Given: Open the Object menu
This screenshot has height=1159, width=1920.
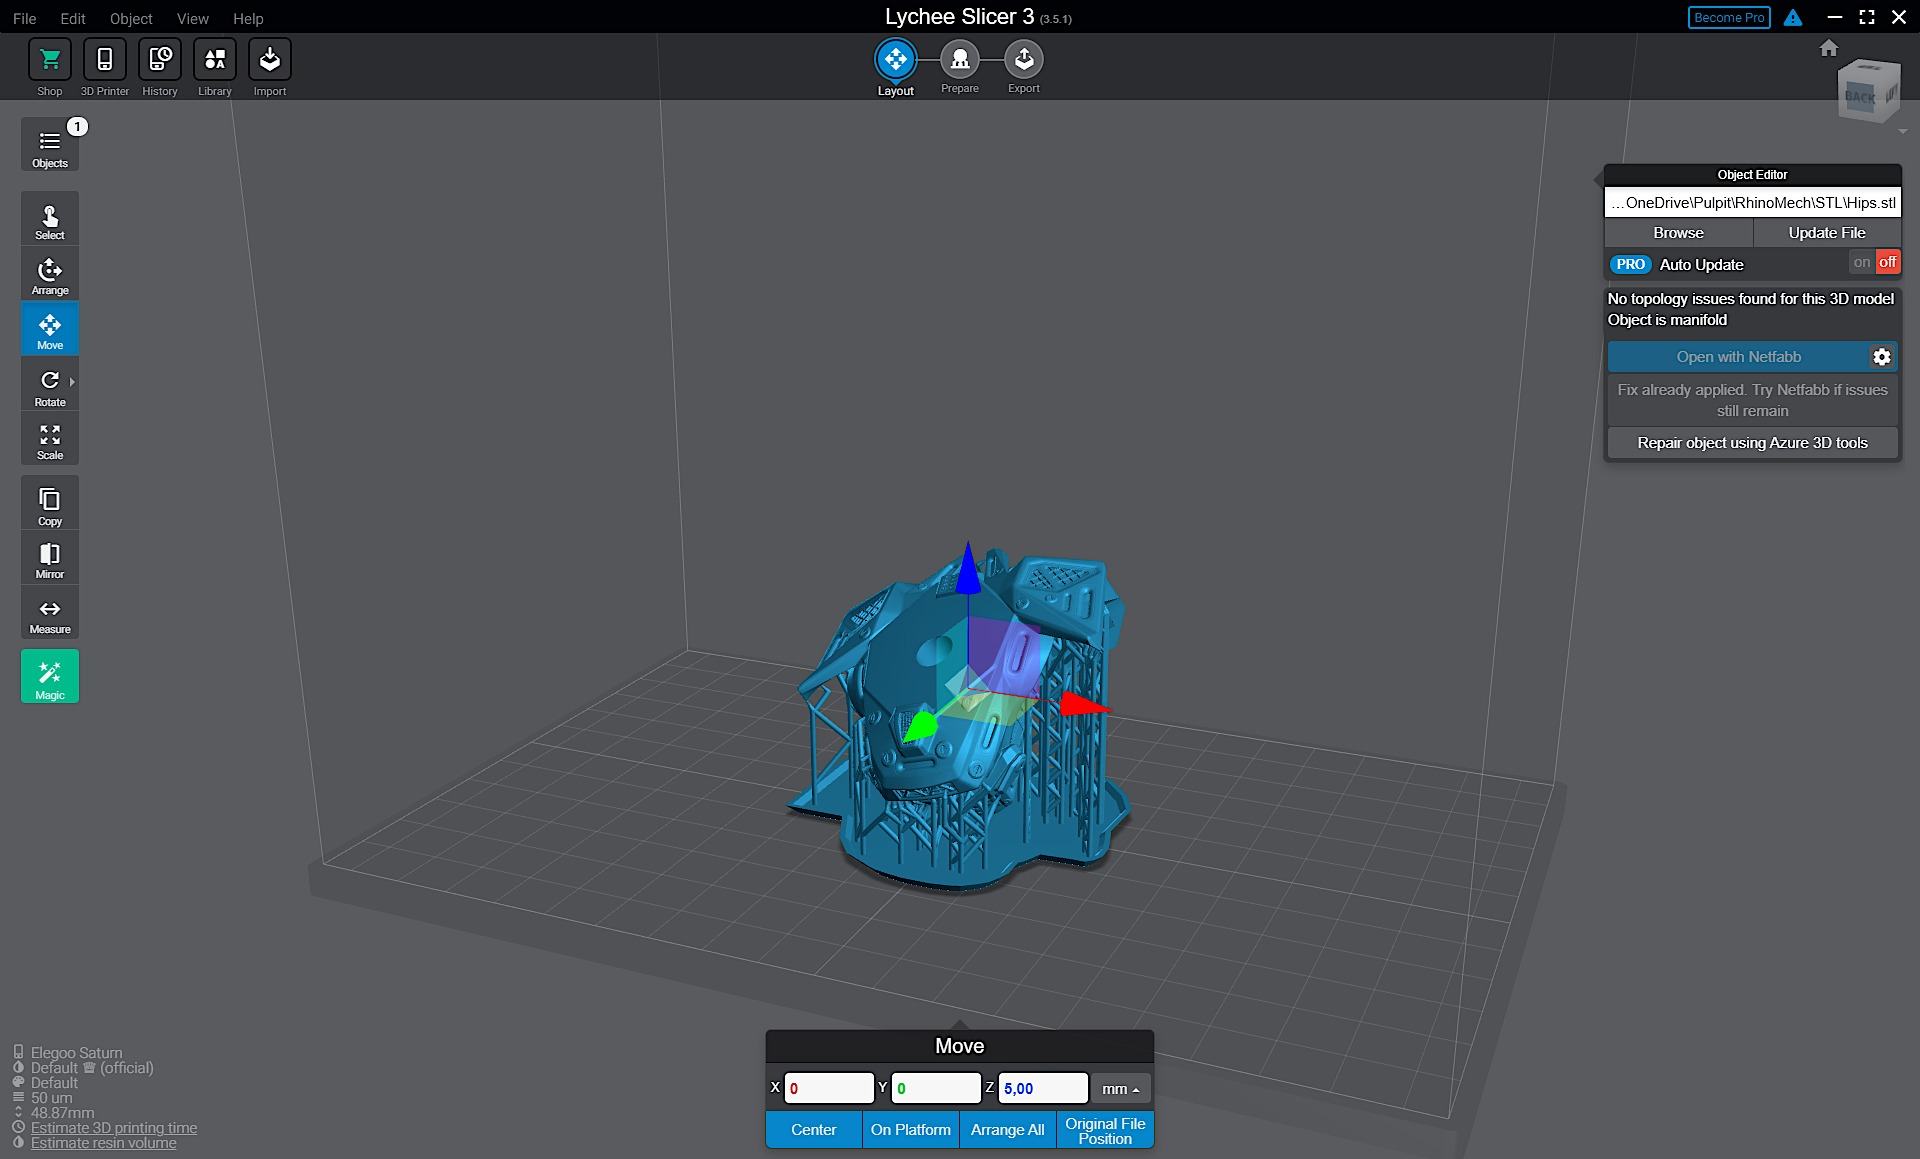Looking at the screenshot, I should pyautogui.click(x=131, y=18).
